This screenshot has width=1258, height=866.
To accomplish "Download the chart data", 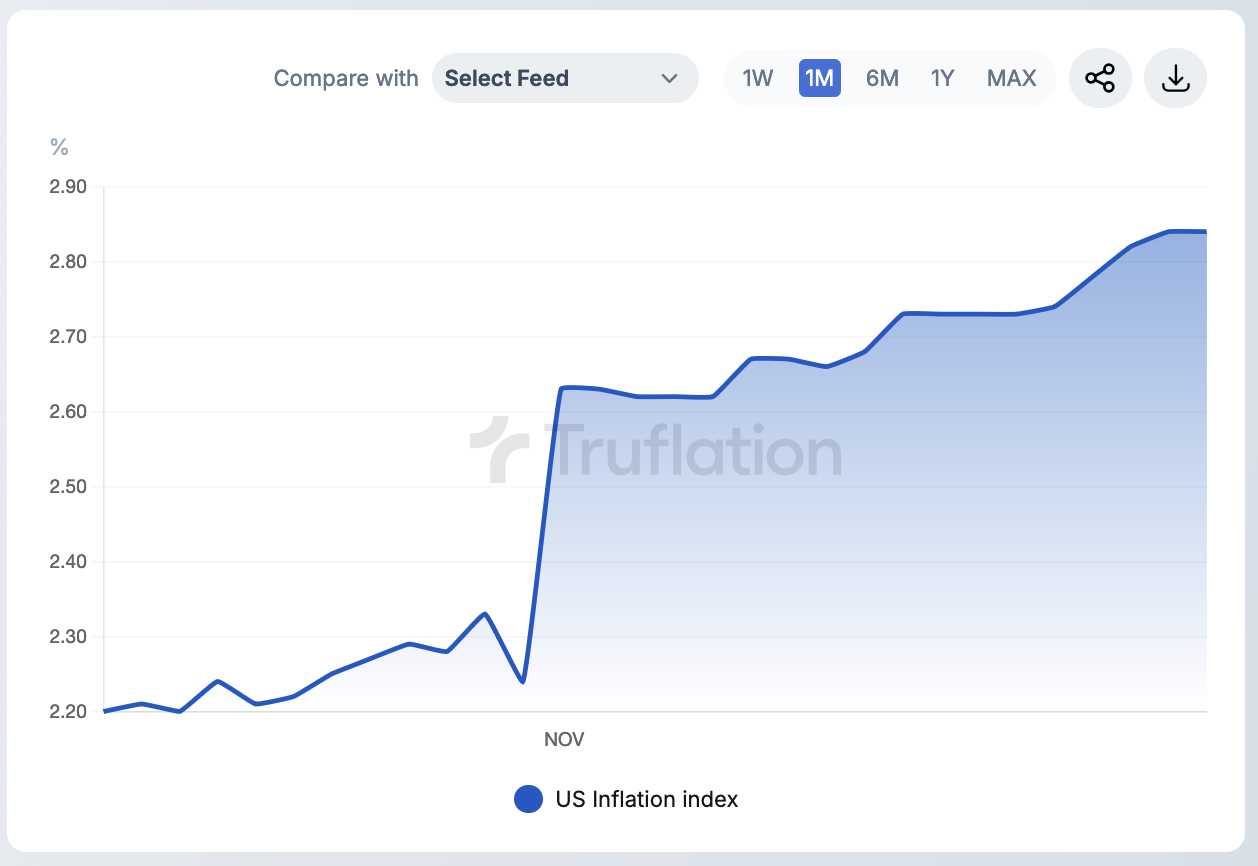I will tap(1175, 78).
